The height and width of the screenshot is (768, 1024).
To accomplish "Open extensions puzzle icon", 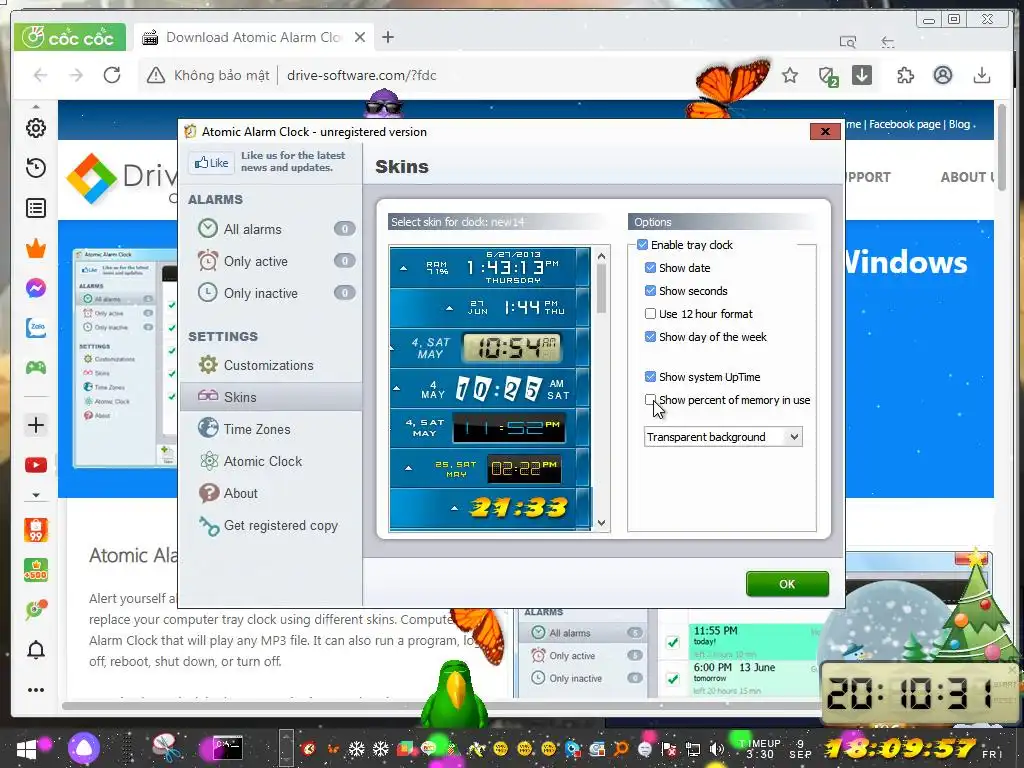I will [905, 75].
